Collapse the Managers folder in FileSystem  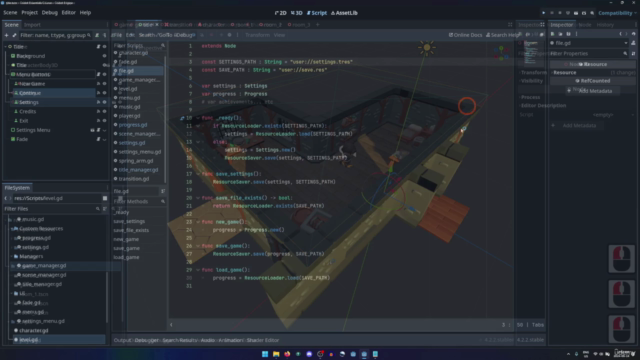pos(11,257)
